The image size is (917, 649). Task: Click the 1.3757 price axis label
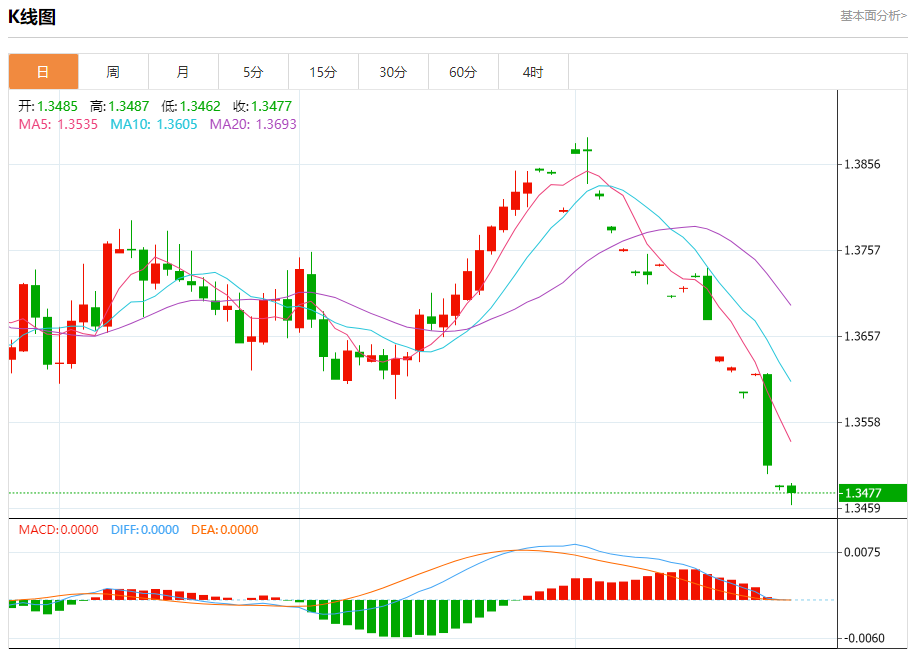click(x=862, y=250)
